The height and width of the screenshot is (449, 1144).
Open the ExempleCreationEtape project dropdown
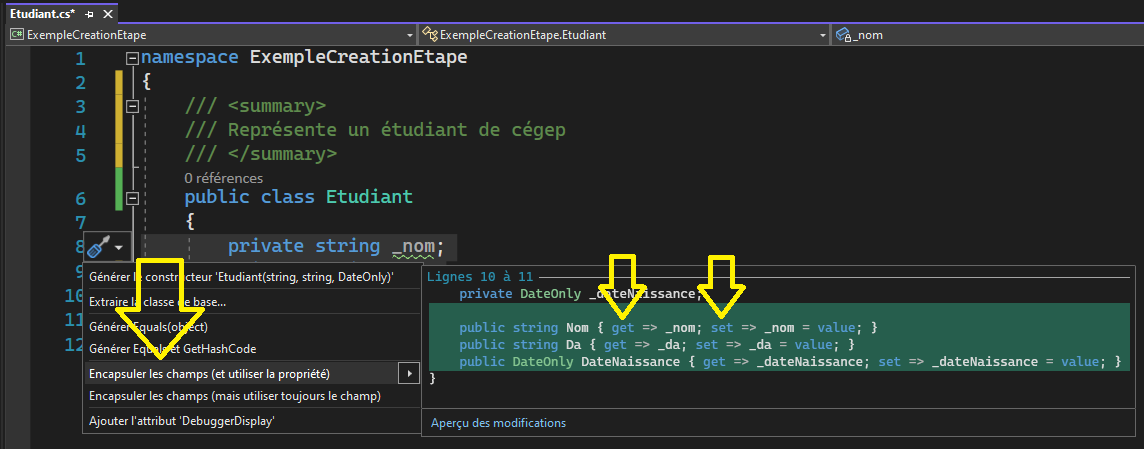410,35
